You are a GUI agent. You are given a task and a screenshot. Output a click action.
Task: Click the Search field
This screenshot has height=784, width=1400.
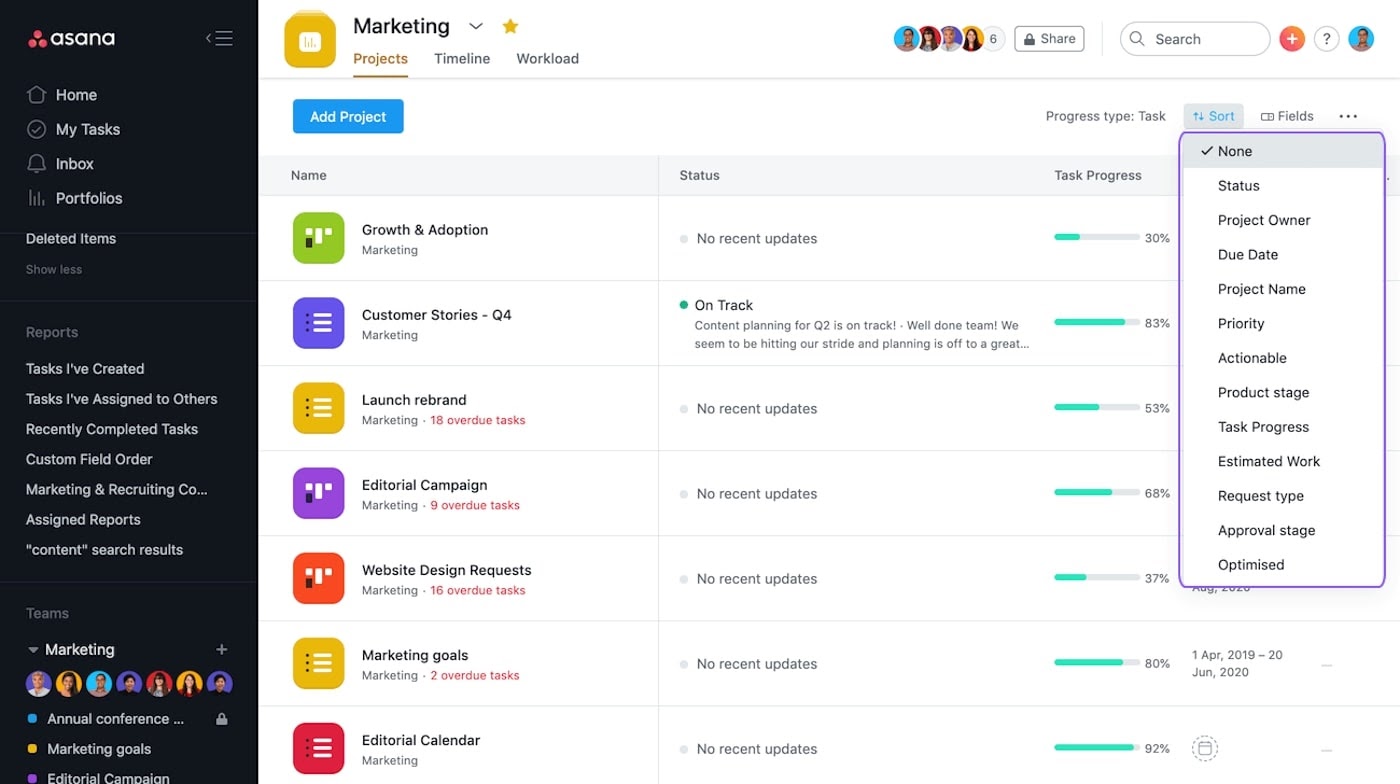[1195, 39]
